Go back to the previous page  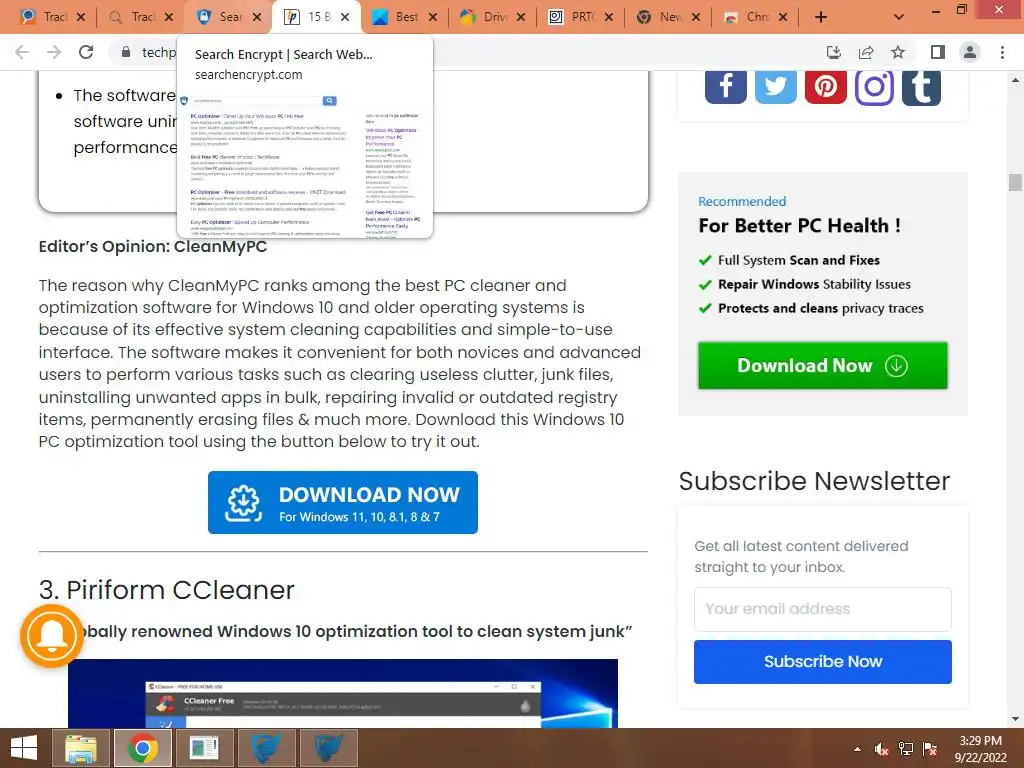tap(22, 52)
